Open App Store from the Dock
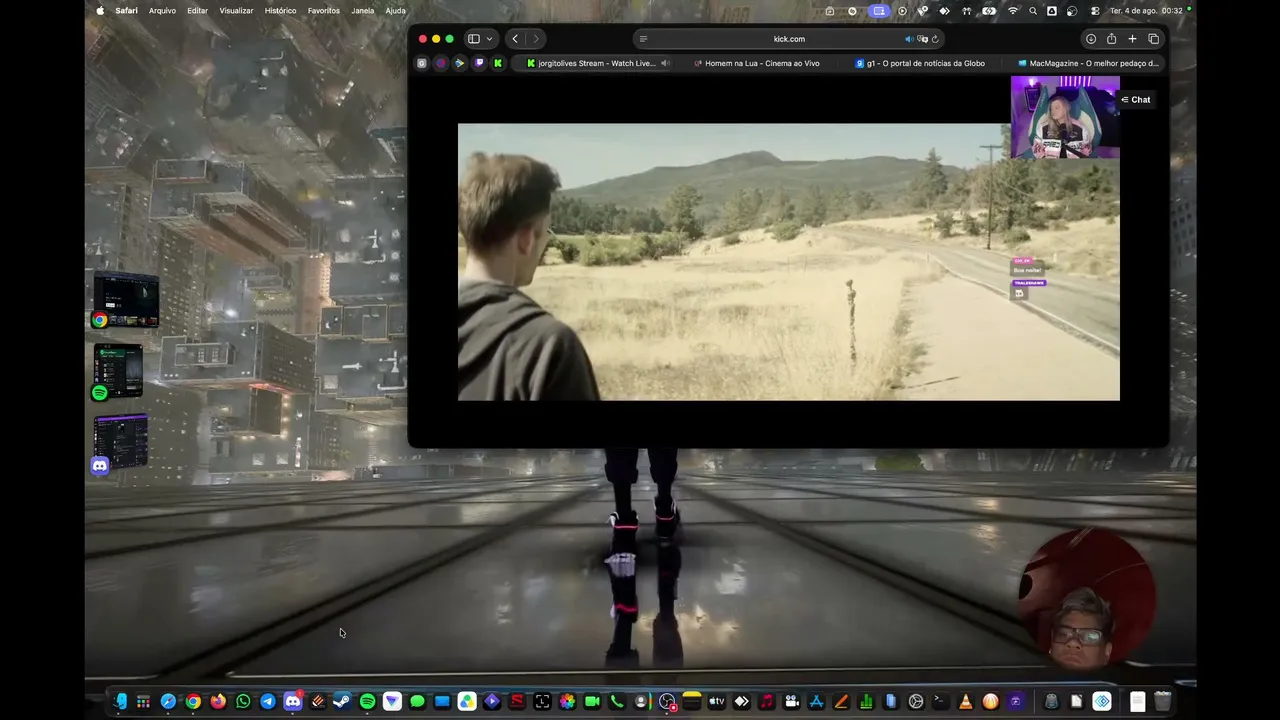1280x720 pixels. click(816, 702)
